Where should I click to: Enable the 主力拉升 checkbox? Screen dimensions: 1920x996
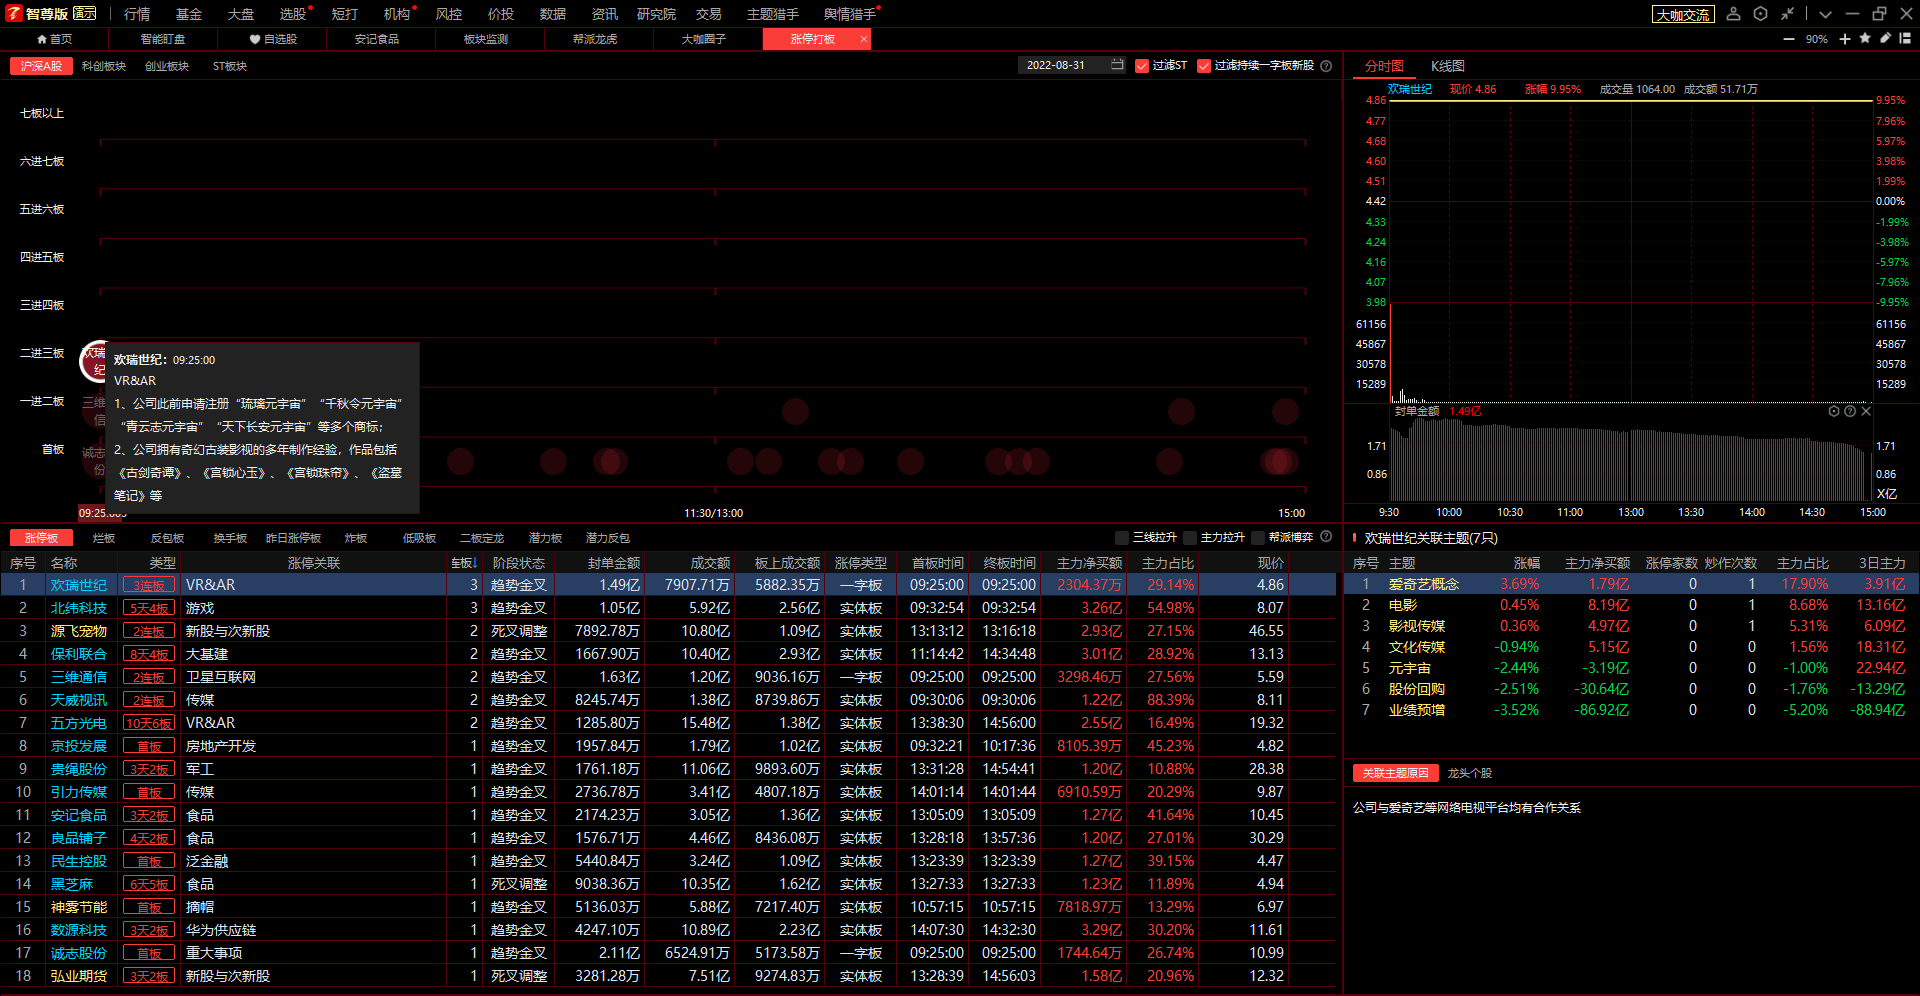[x=1190, y=538]
